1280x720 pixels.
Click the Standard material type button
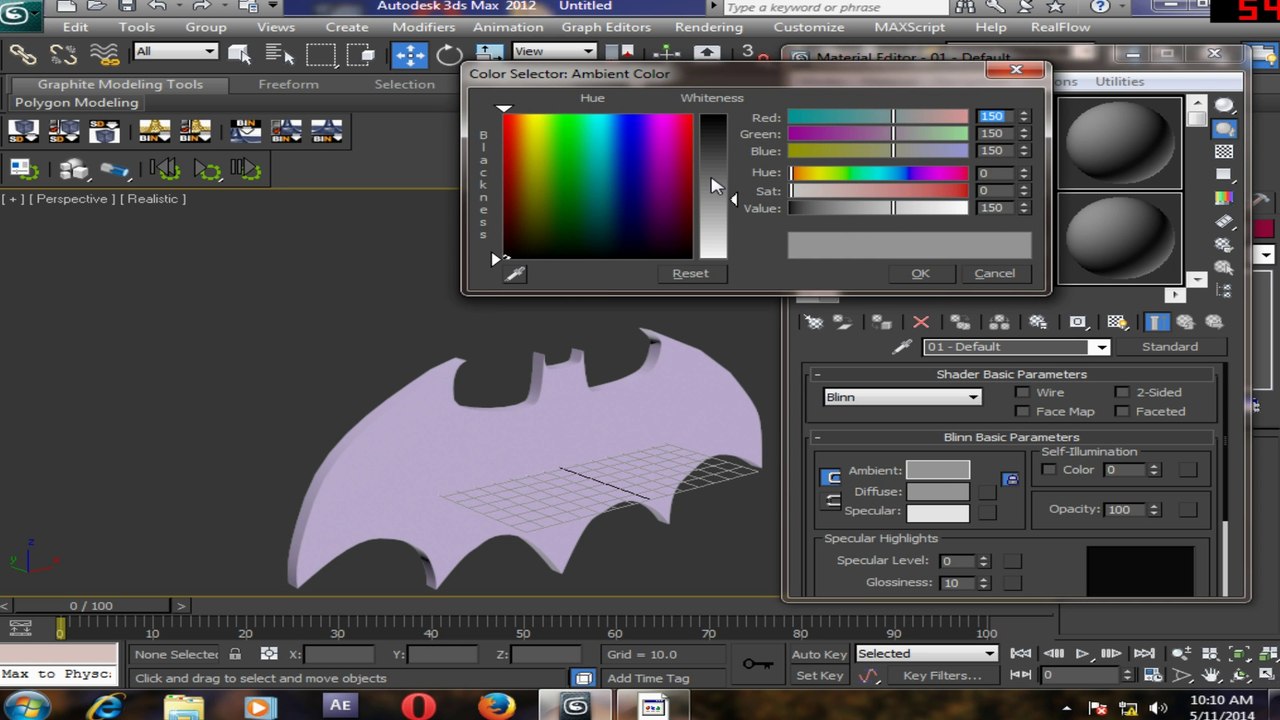click(1170, 347)
